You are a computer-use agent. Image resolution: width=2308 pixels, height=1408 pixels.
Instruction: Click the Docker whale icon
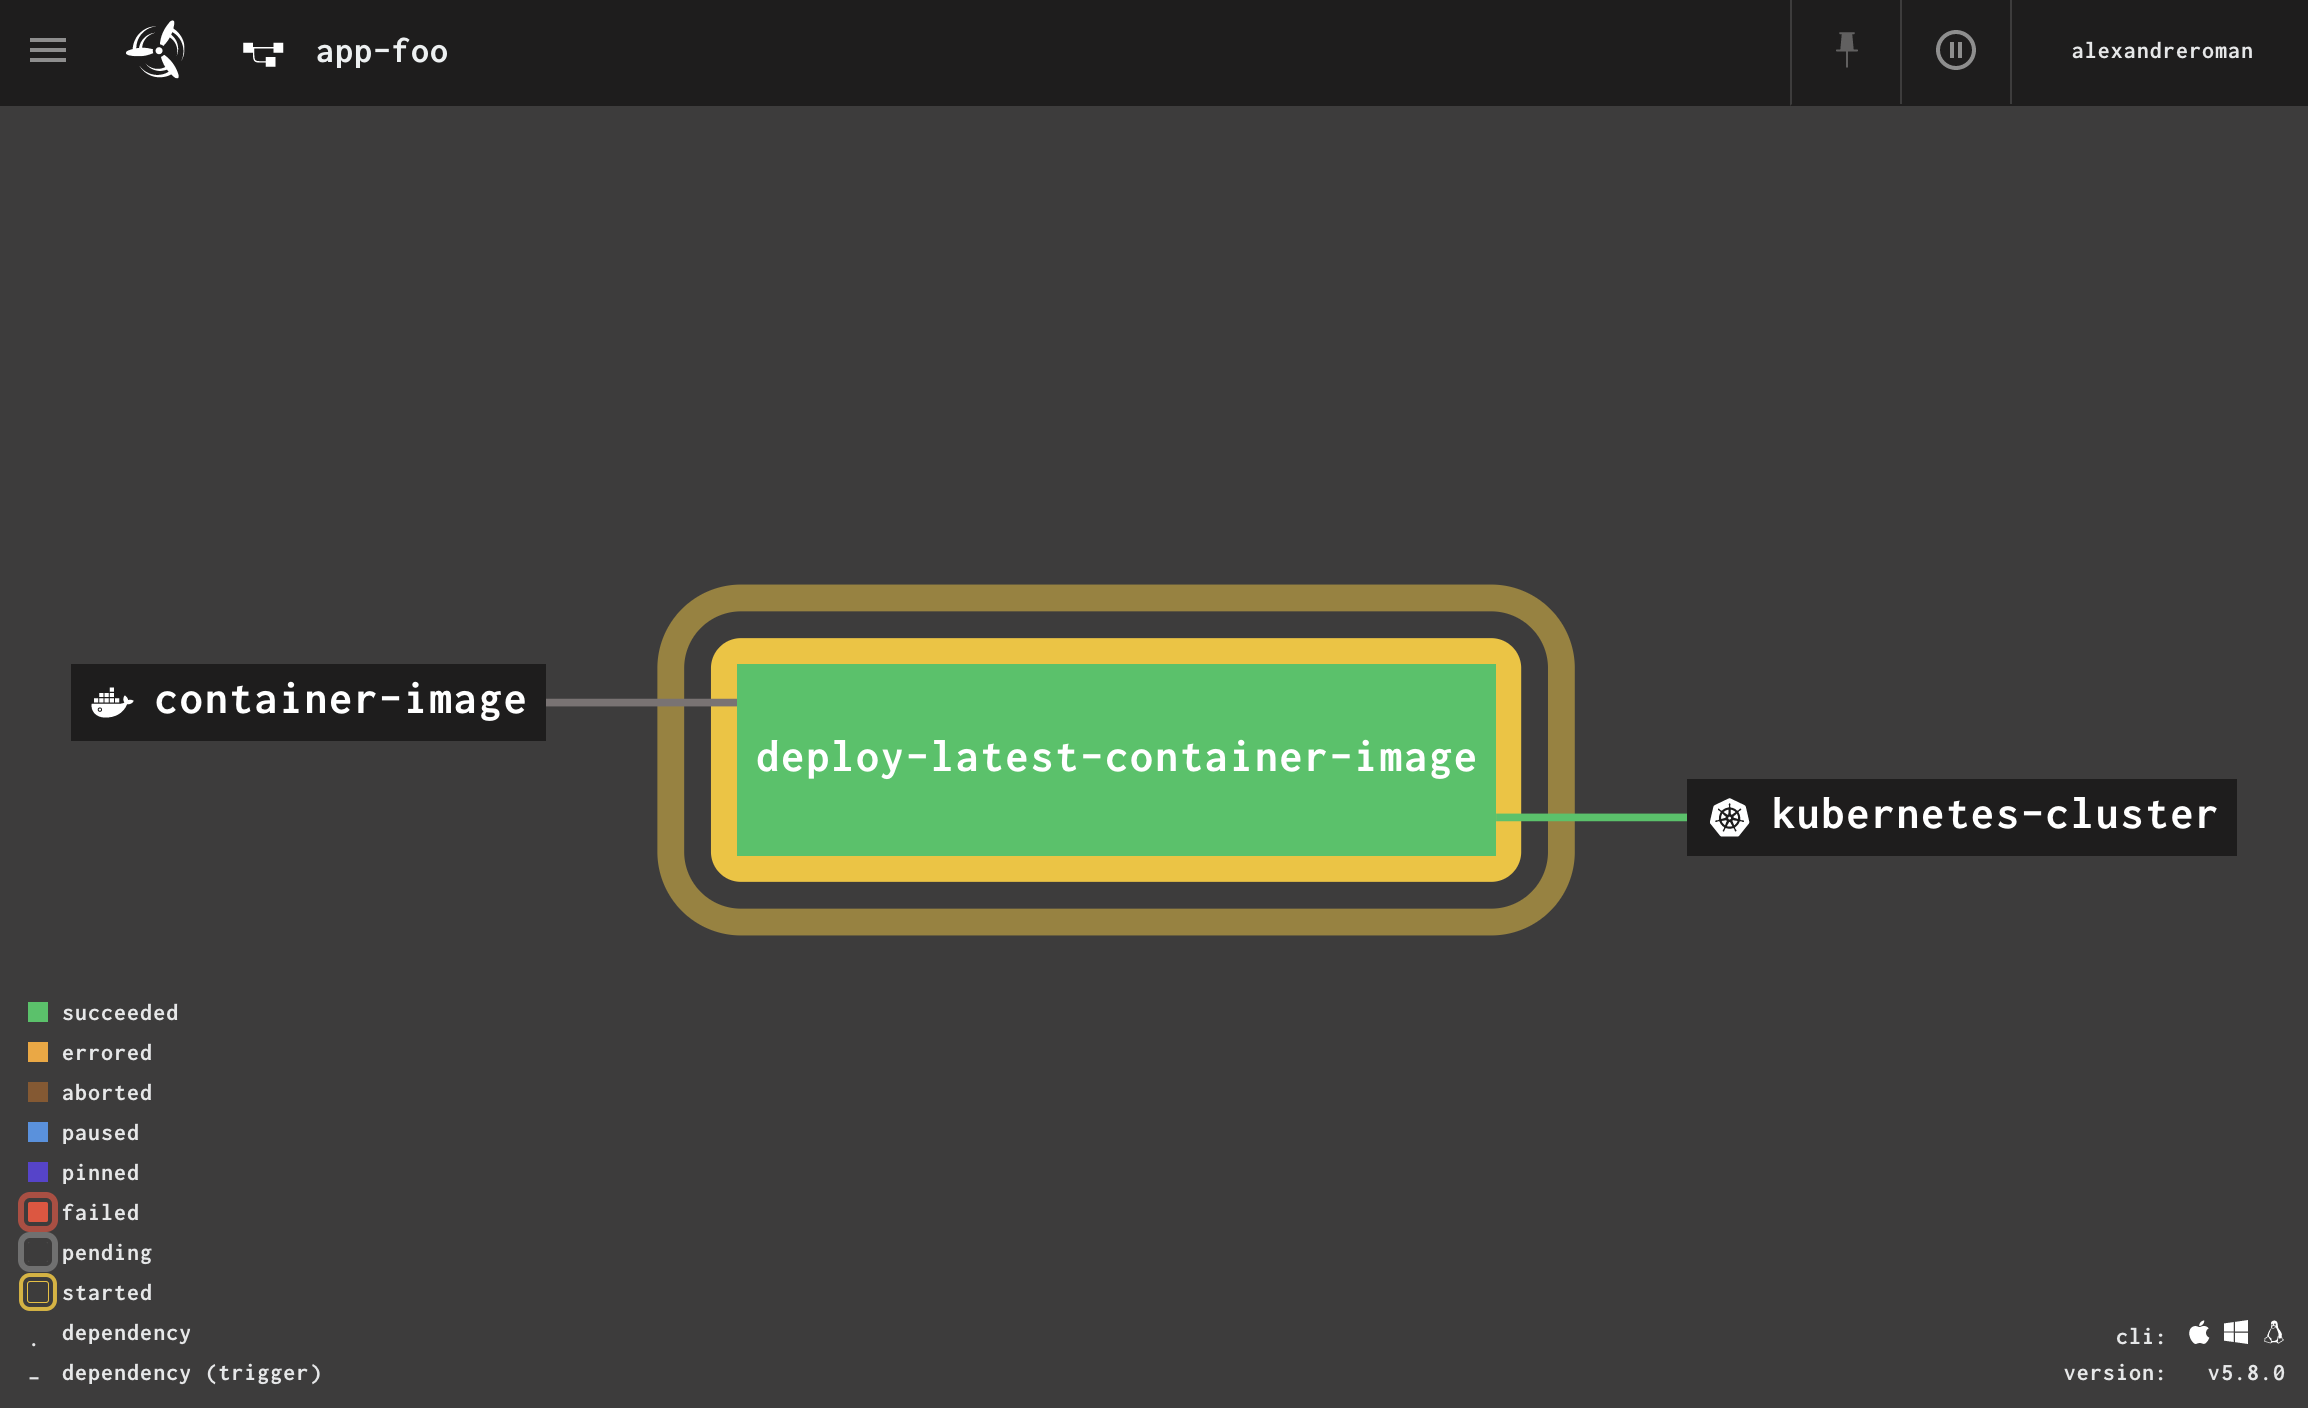click(111, 702)
